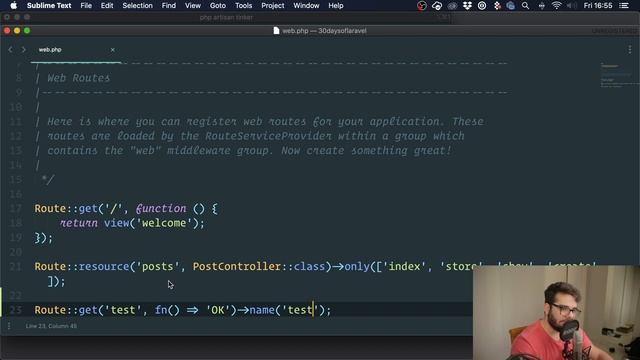Viewport: 640px width, 360px height.
Task: Open the Goto menu
Action: (218, 6)
